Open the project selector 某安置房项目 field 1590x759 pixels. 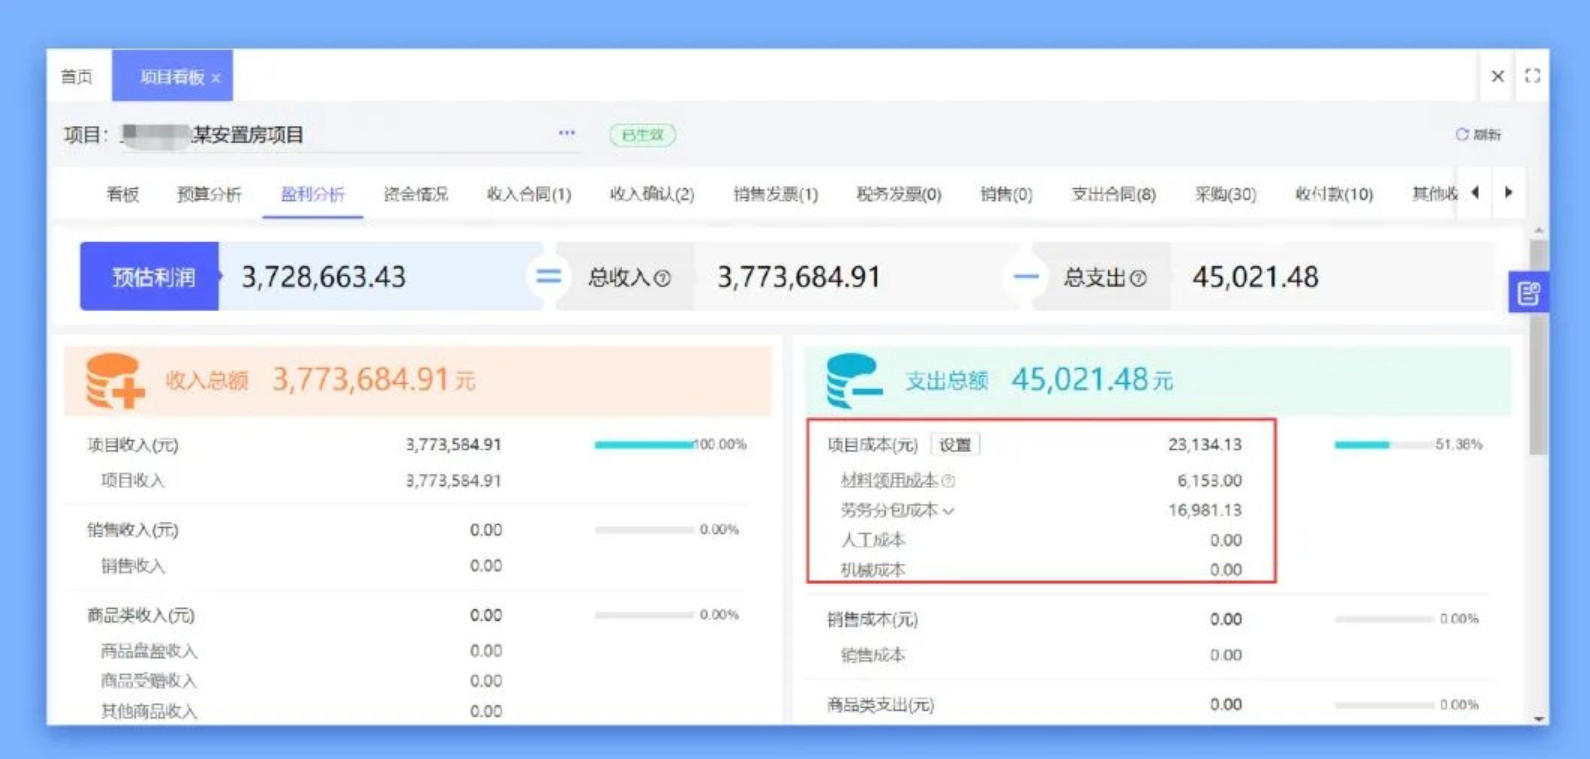coord(330,135)
